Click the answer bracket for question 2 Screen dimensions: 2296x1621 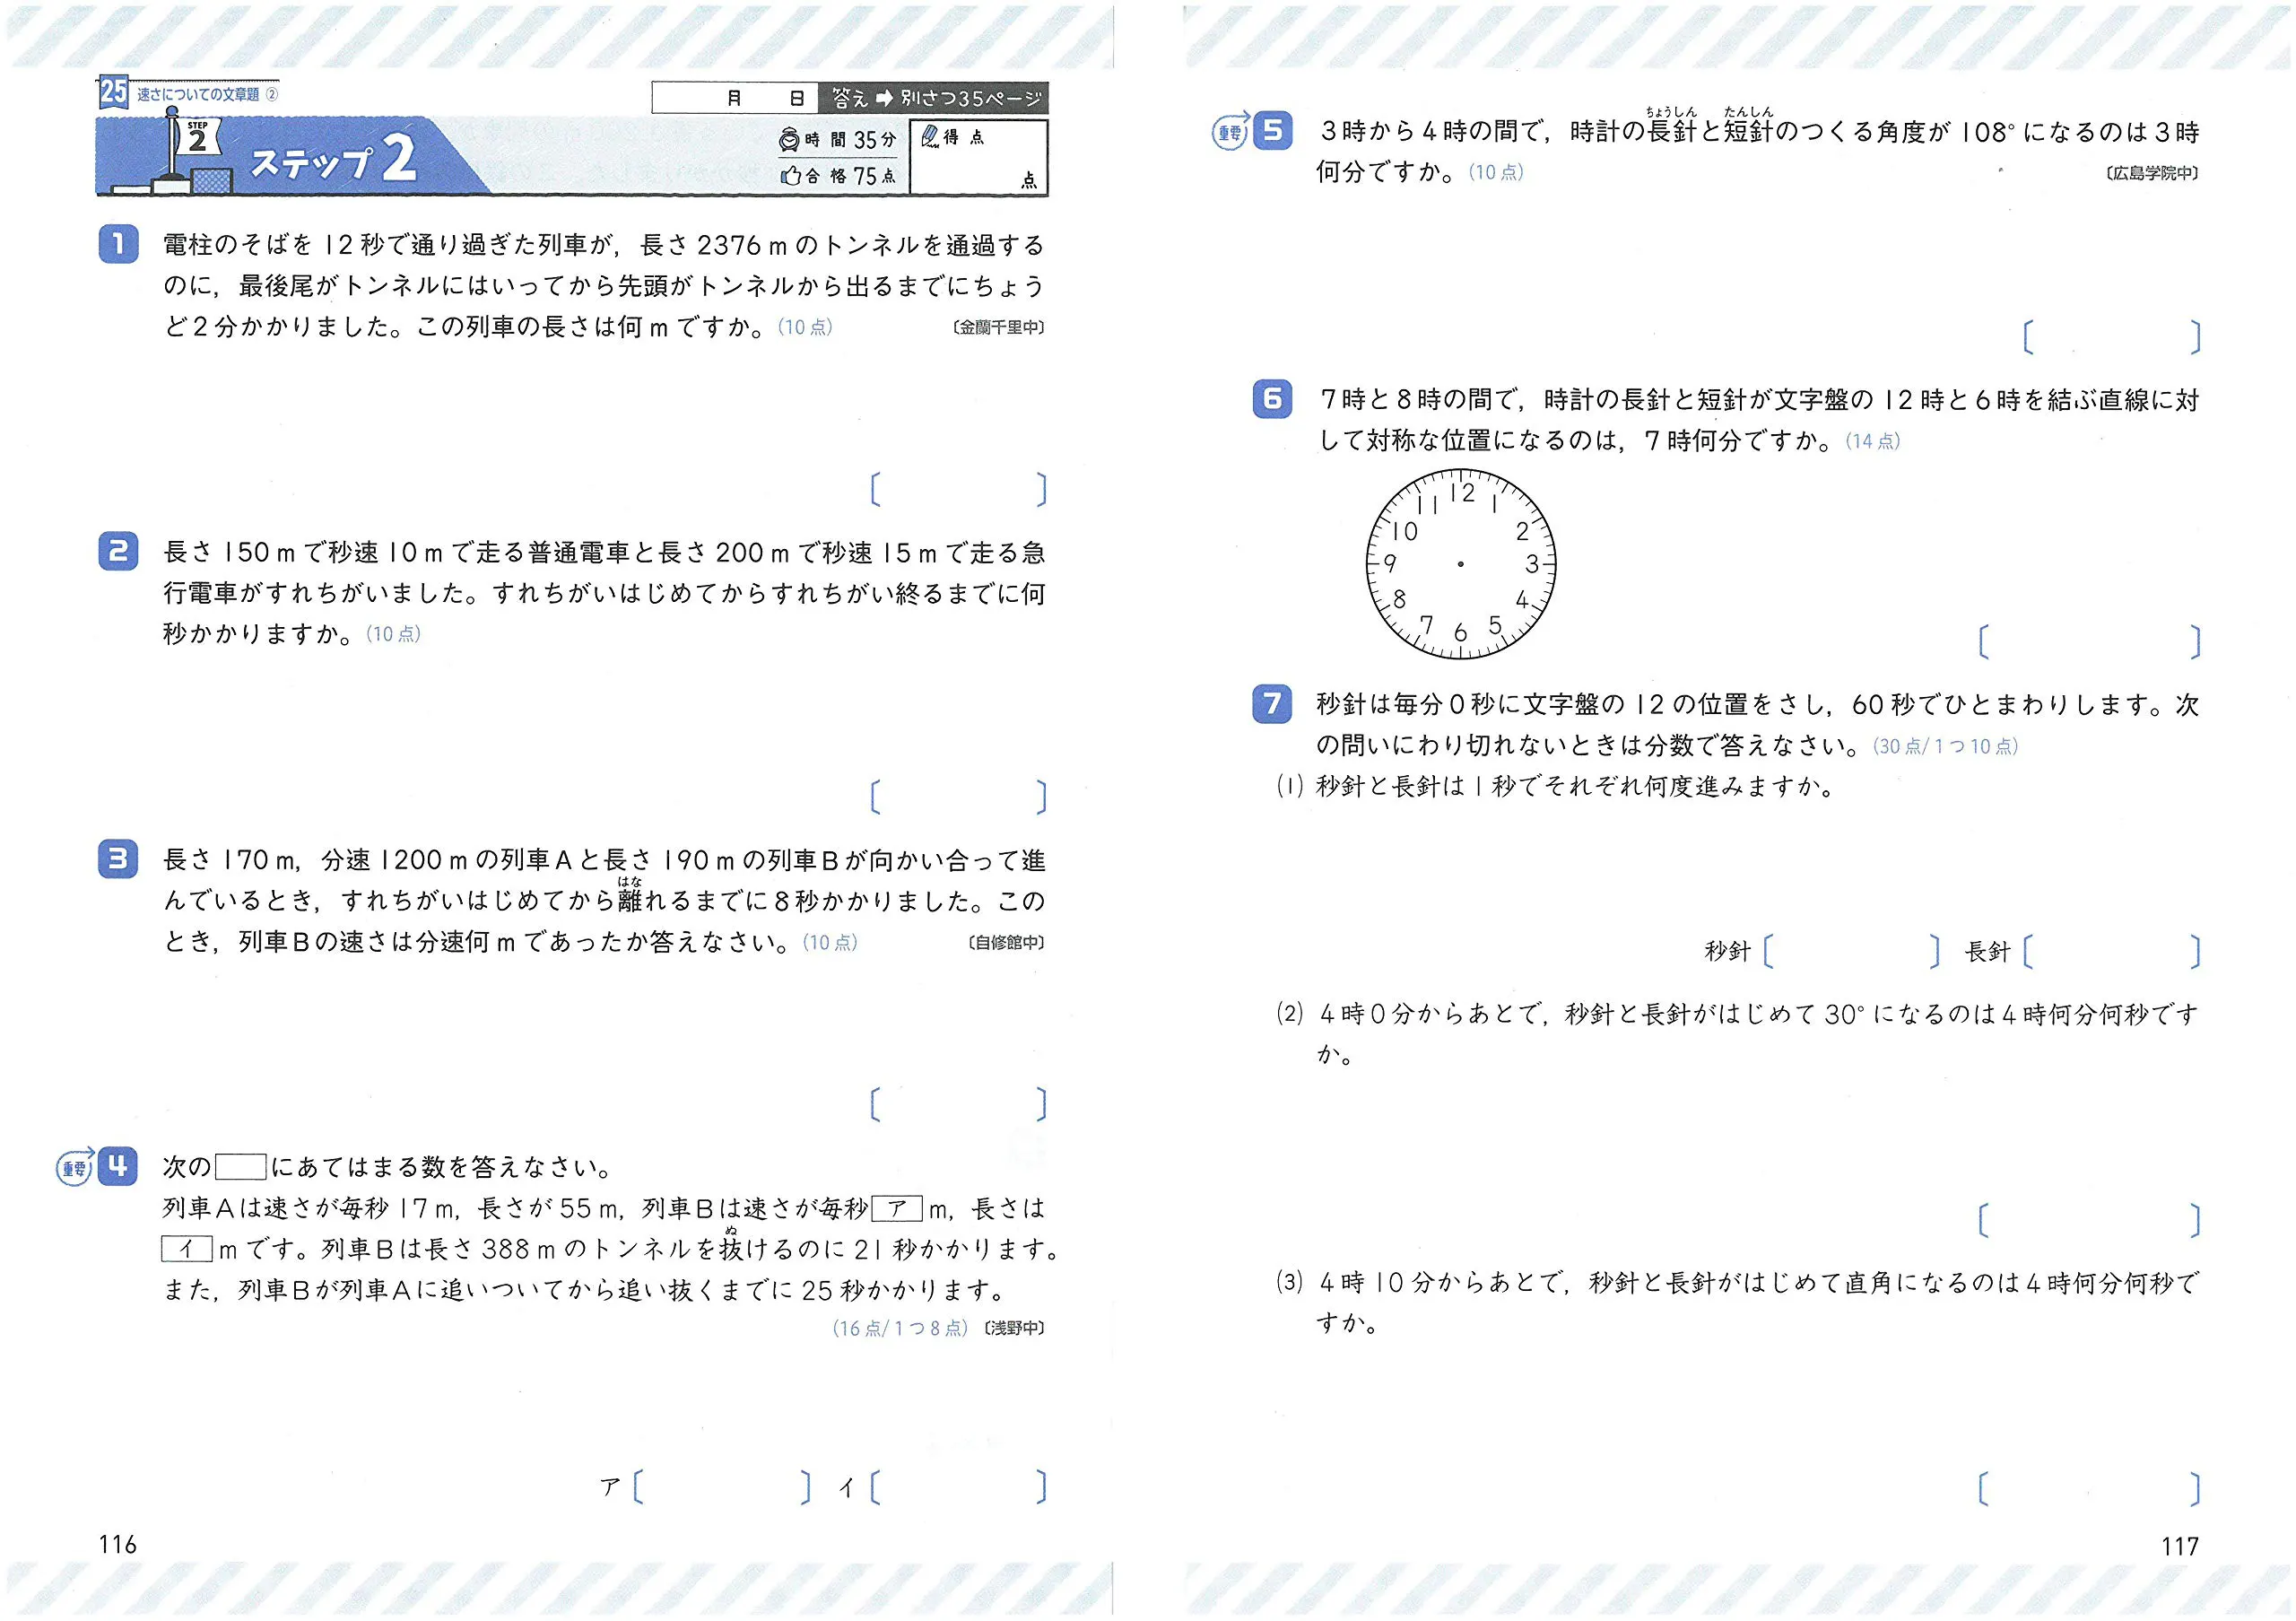click(958, 797)
